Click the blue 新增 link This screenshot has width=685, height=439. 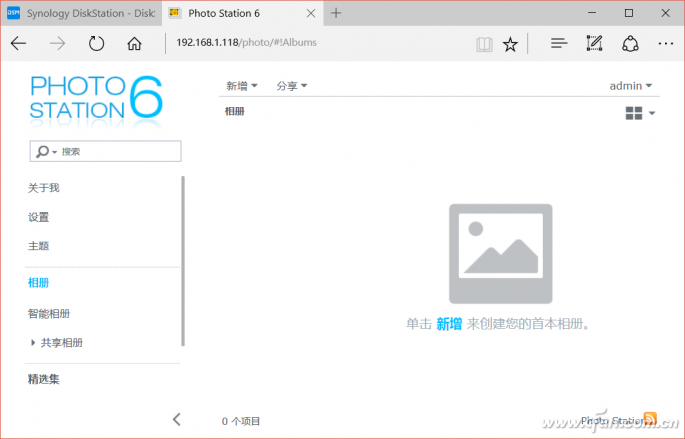tap(449, 324)
